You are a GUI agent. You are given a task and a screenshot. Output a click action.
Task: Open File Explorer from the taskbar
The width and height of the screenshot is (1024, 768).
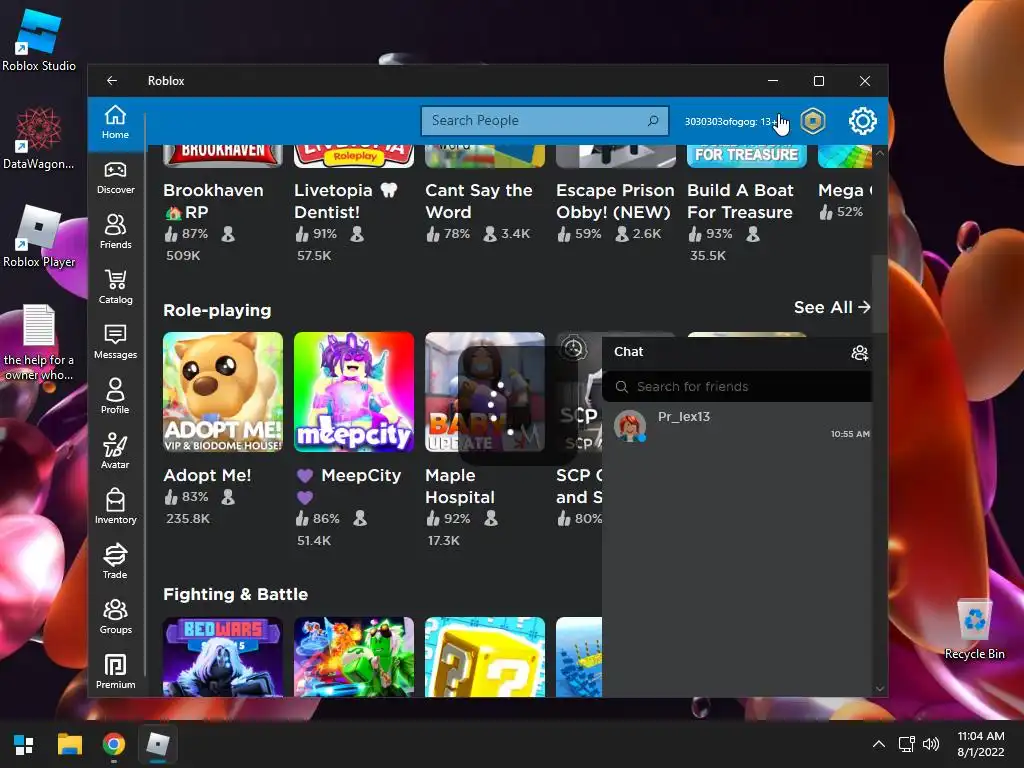click(x=69, y=744)
